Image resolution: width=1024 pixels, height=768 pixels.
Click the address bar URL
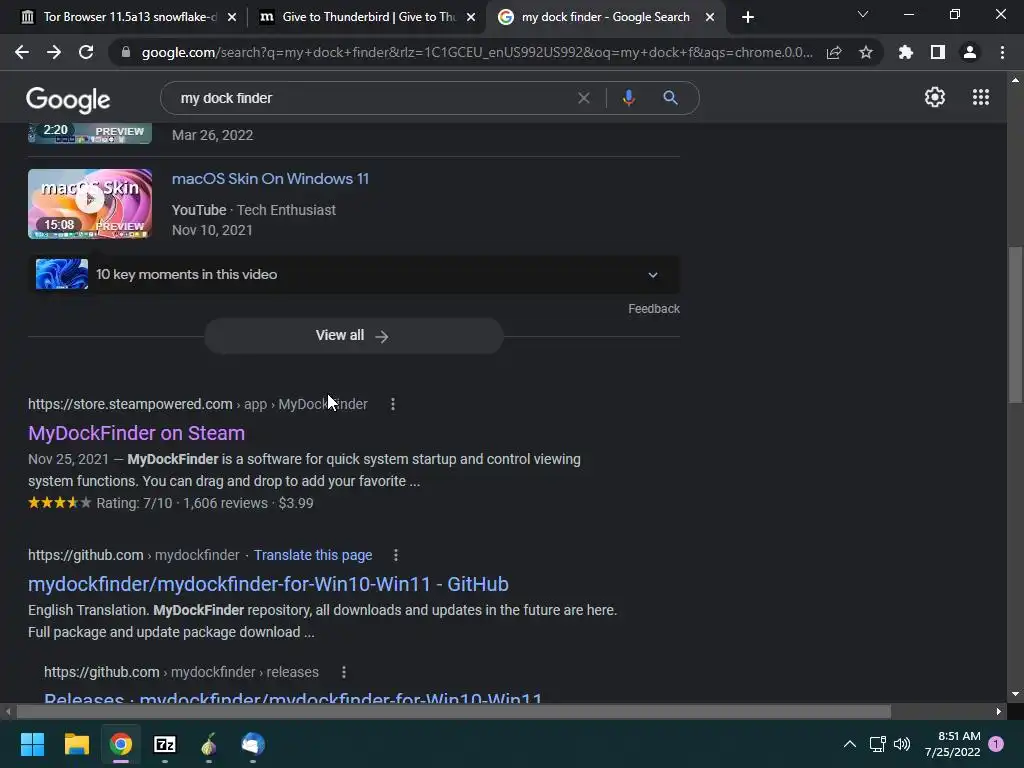[x=477, y=52]
